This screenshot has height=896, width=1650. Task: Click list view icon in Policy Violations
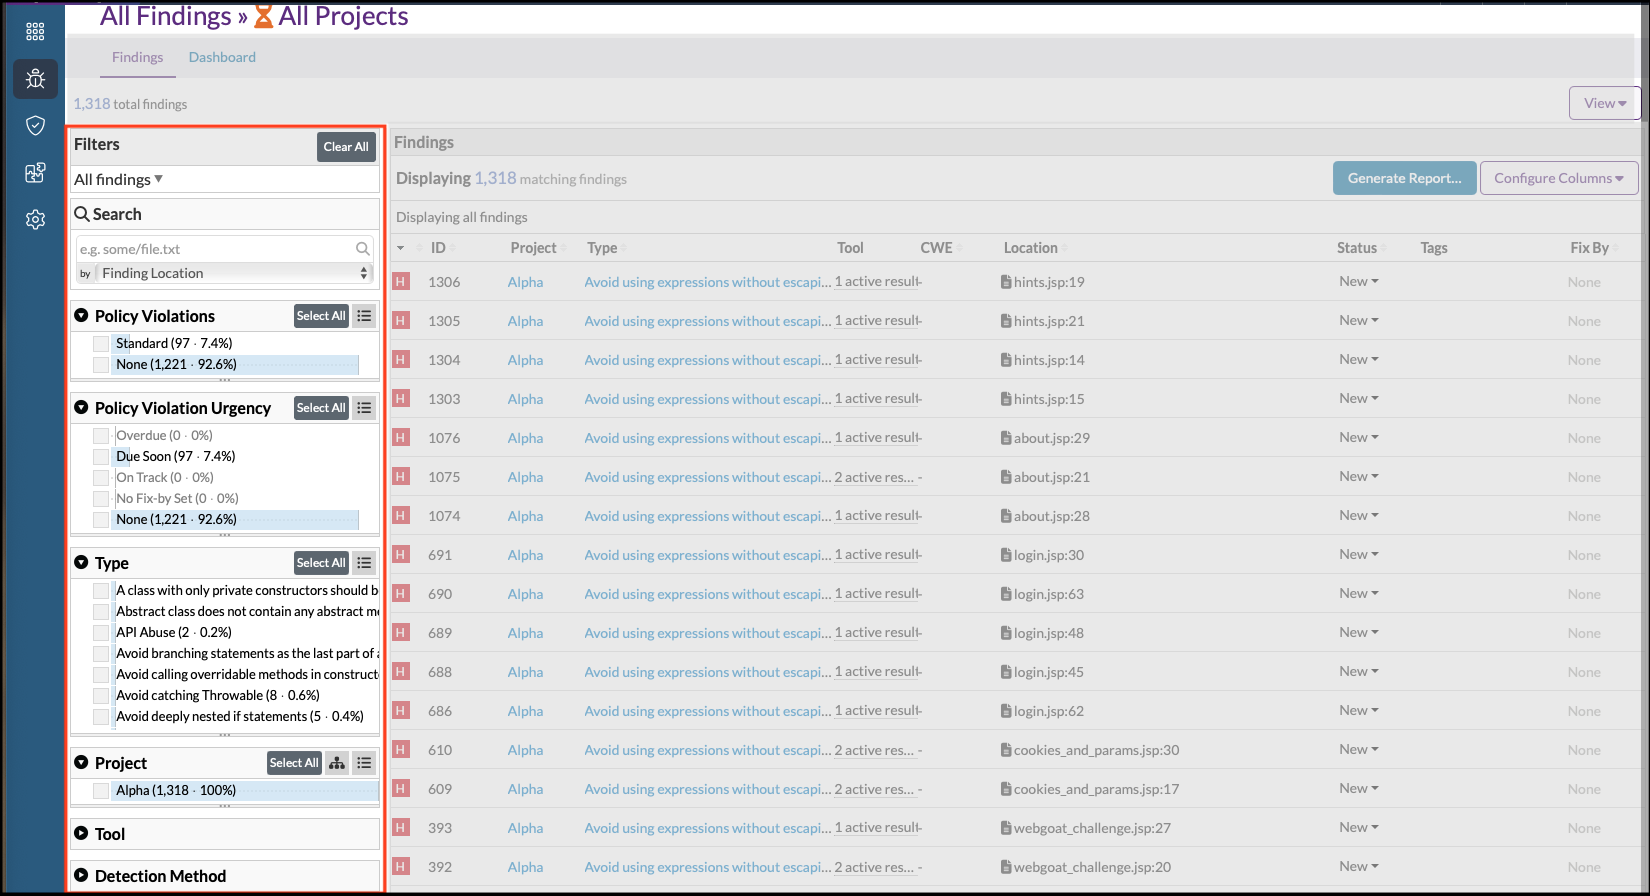(x=364, y=316)
